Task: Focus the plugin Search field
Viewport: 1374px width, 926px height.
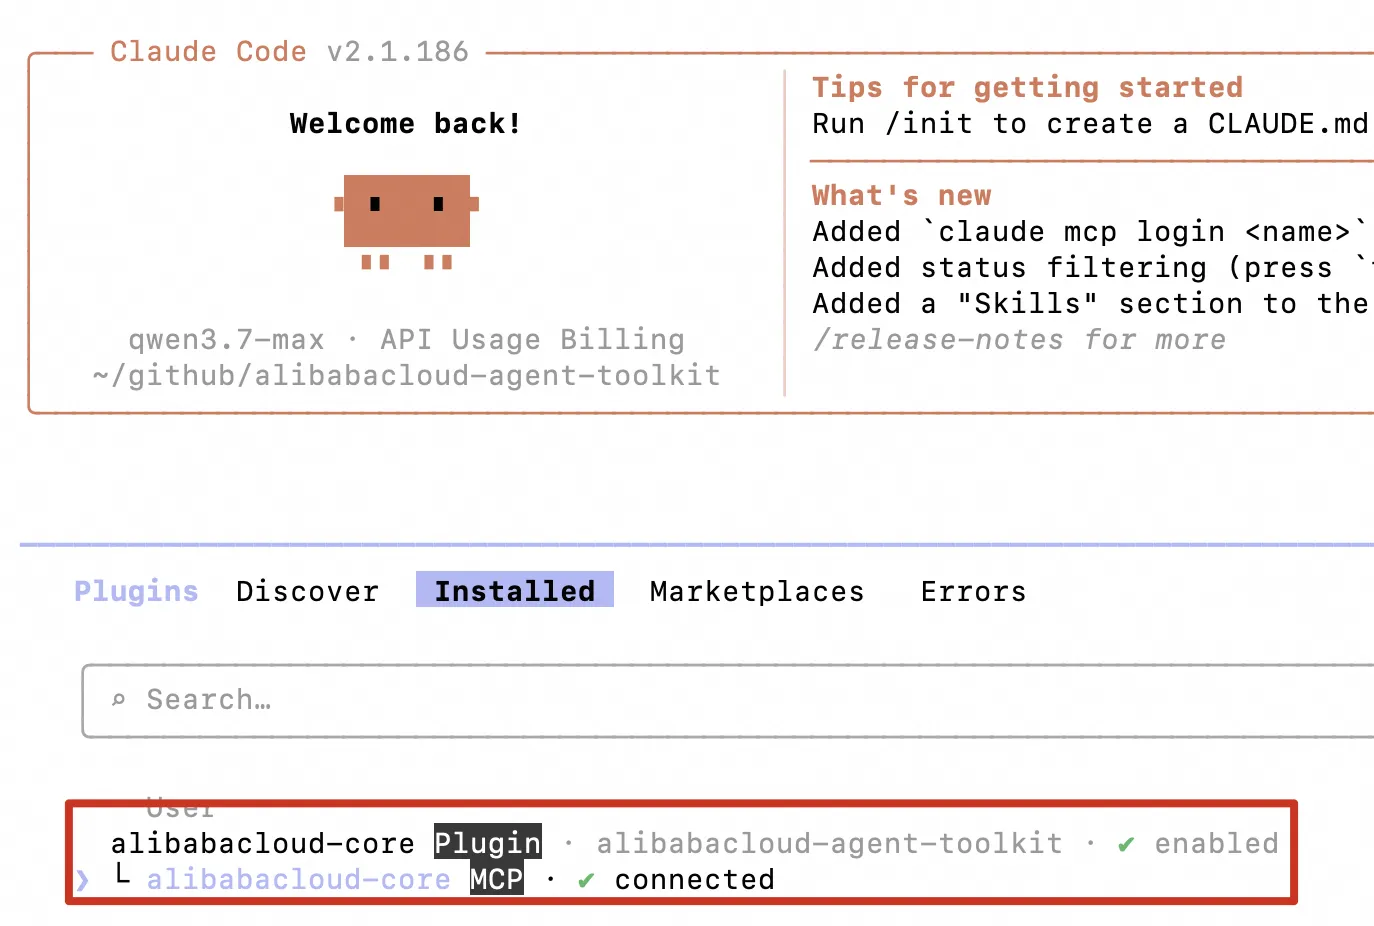Action: coord(728,700)
